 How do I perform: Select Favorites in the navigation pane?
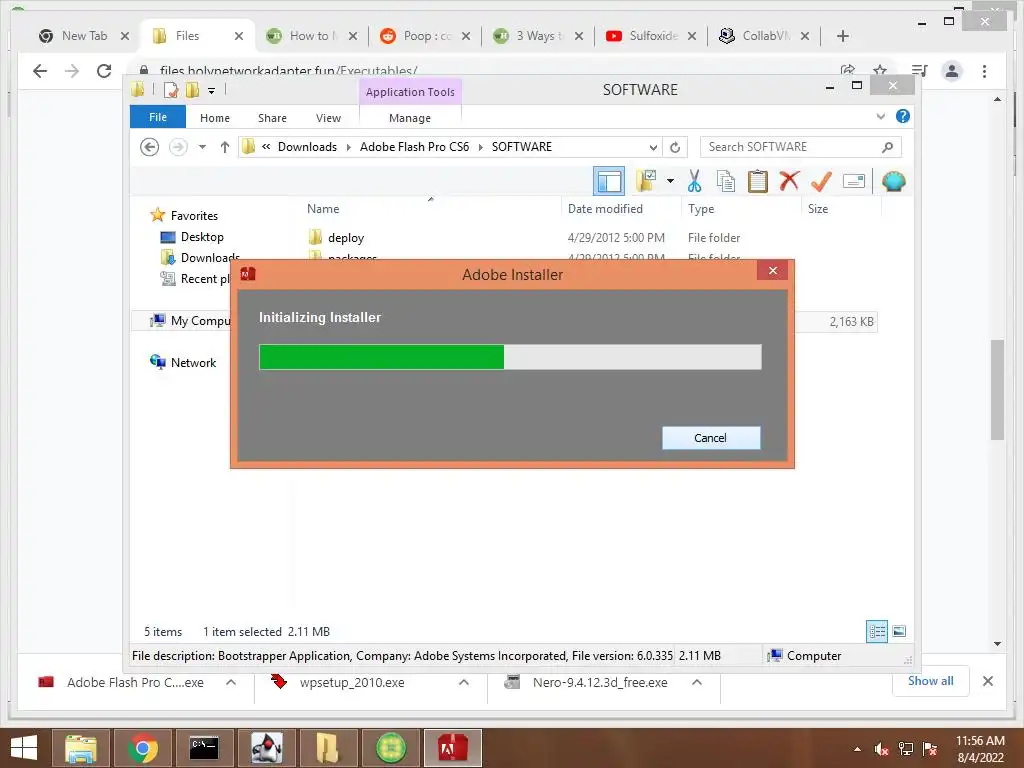[194, 216]
